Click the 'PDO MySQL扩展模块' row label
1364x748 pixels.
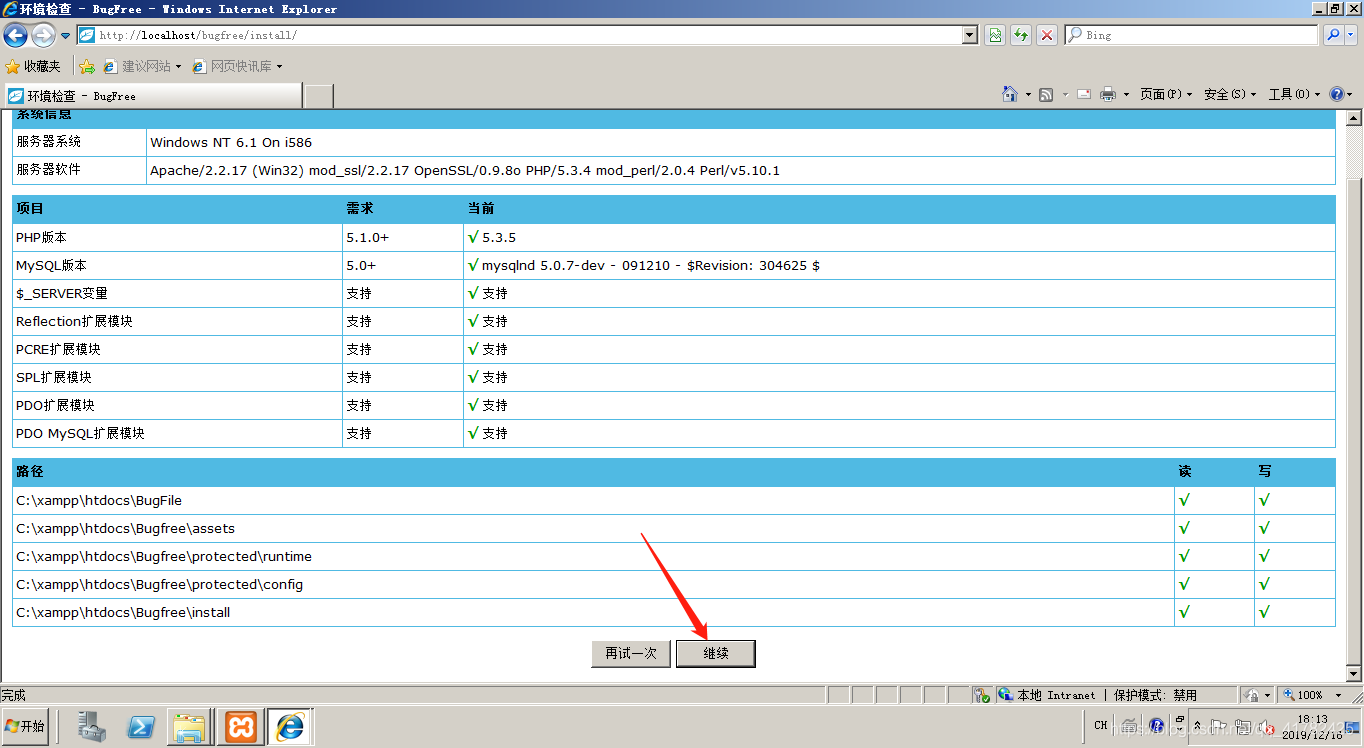(80, 433)
